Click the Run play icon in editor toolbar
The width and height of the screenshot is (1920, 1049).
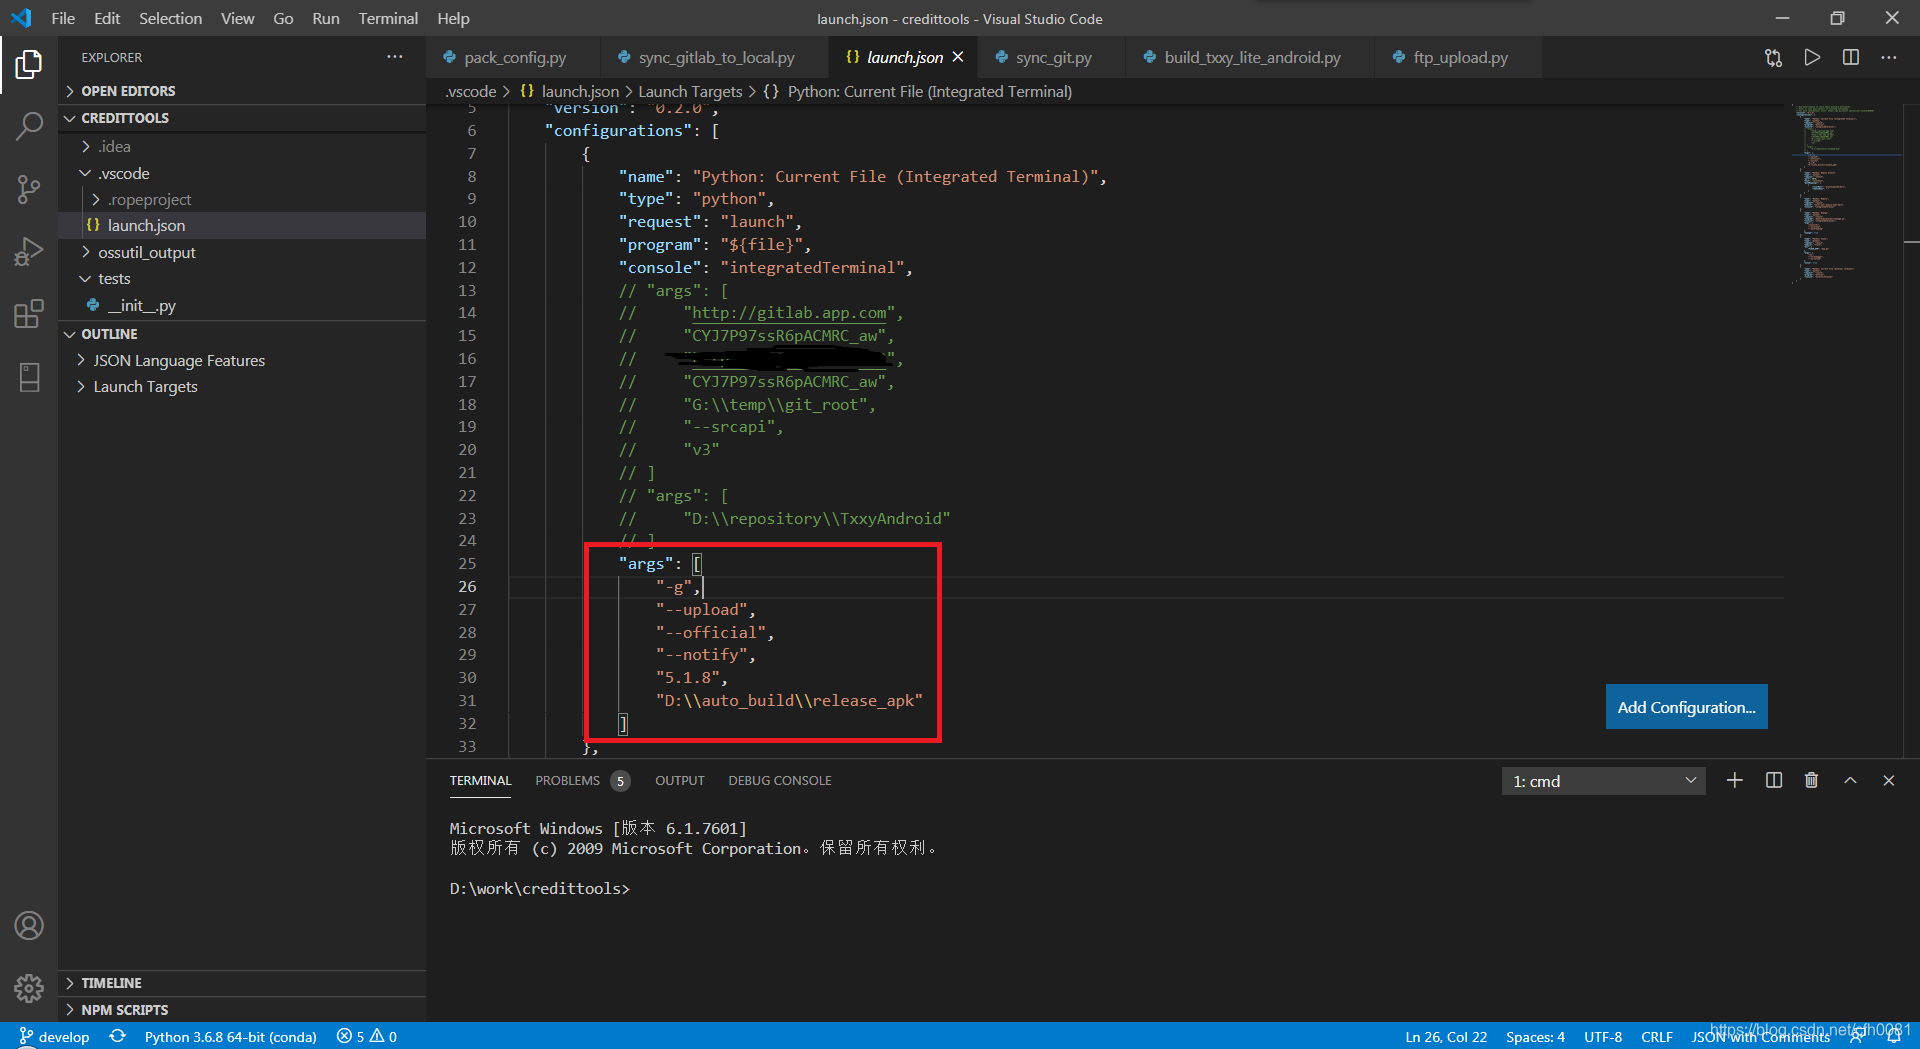click(x=1812, y=58)
